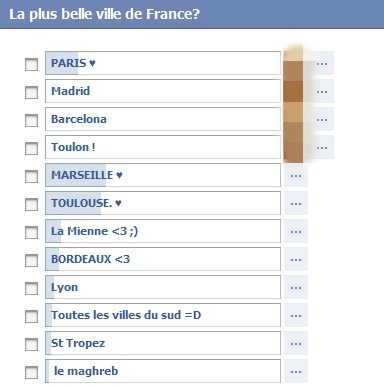Open the ellipsis menu beside Madrid
384x387 pixels.
coord(322,91)
